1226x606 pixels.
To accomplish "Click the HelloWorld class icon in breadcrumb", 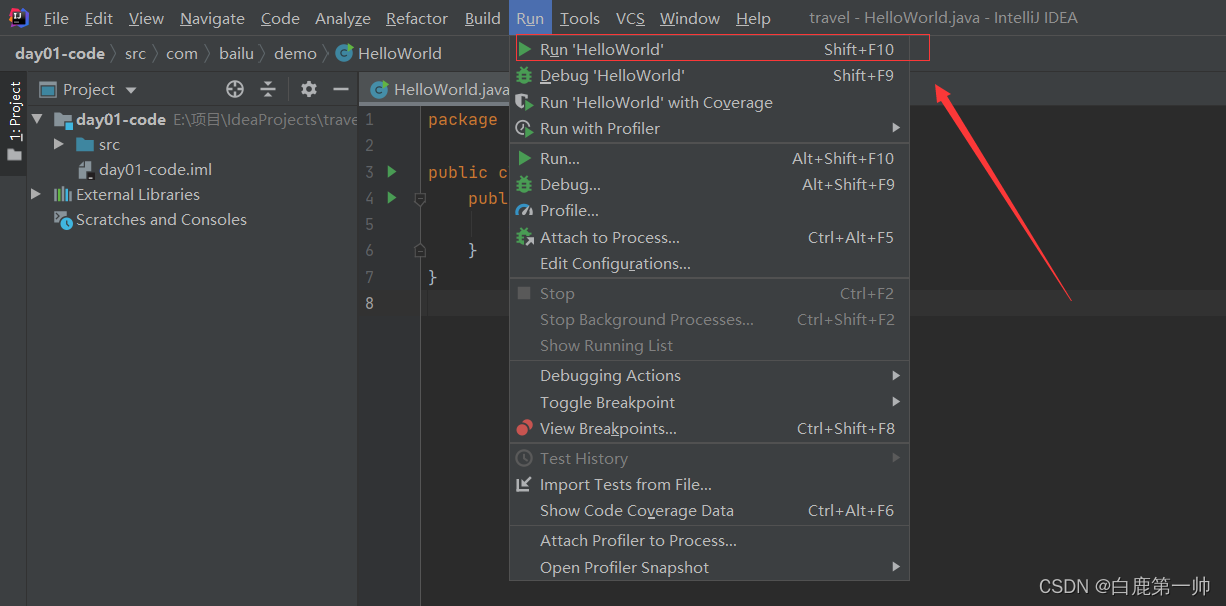I will pos(344,53).
